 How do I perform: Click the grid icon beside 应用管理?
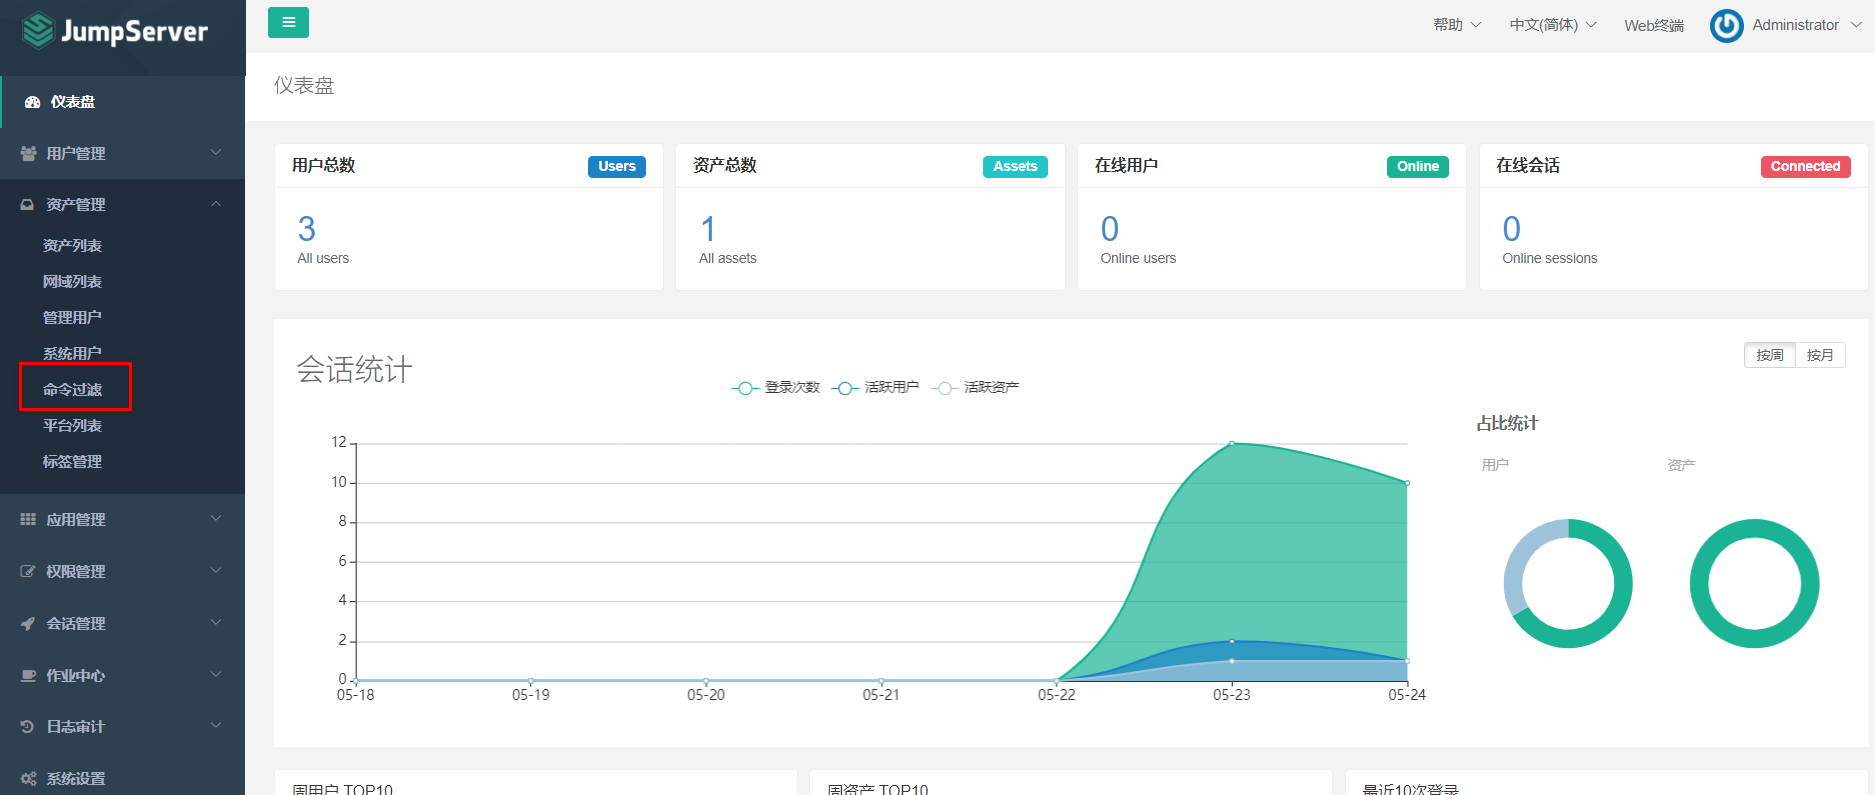coord(28,519)
